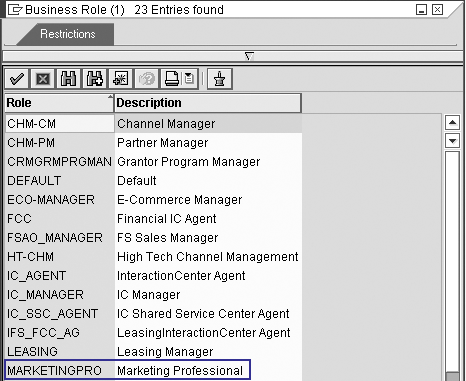Click the scroll up arrow button
This screenshot has width=466, height=381.
452,123
